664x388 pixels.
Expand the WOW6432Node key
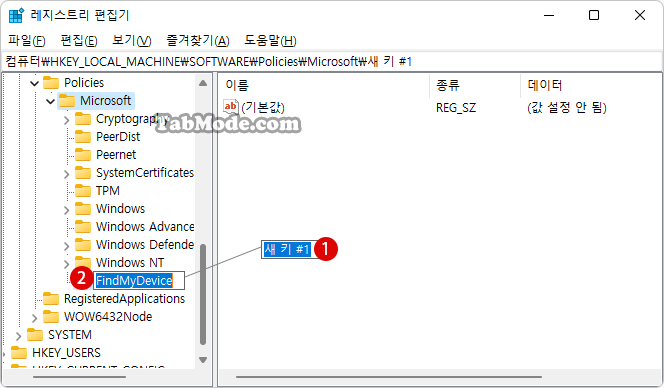[35, 317]
